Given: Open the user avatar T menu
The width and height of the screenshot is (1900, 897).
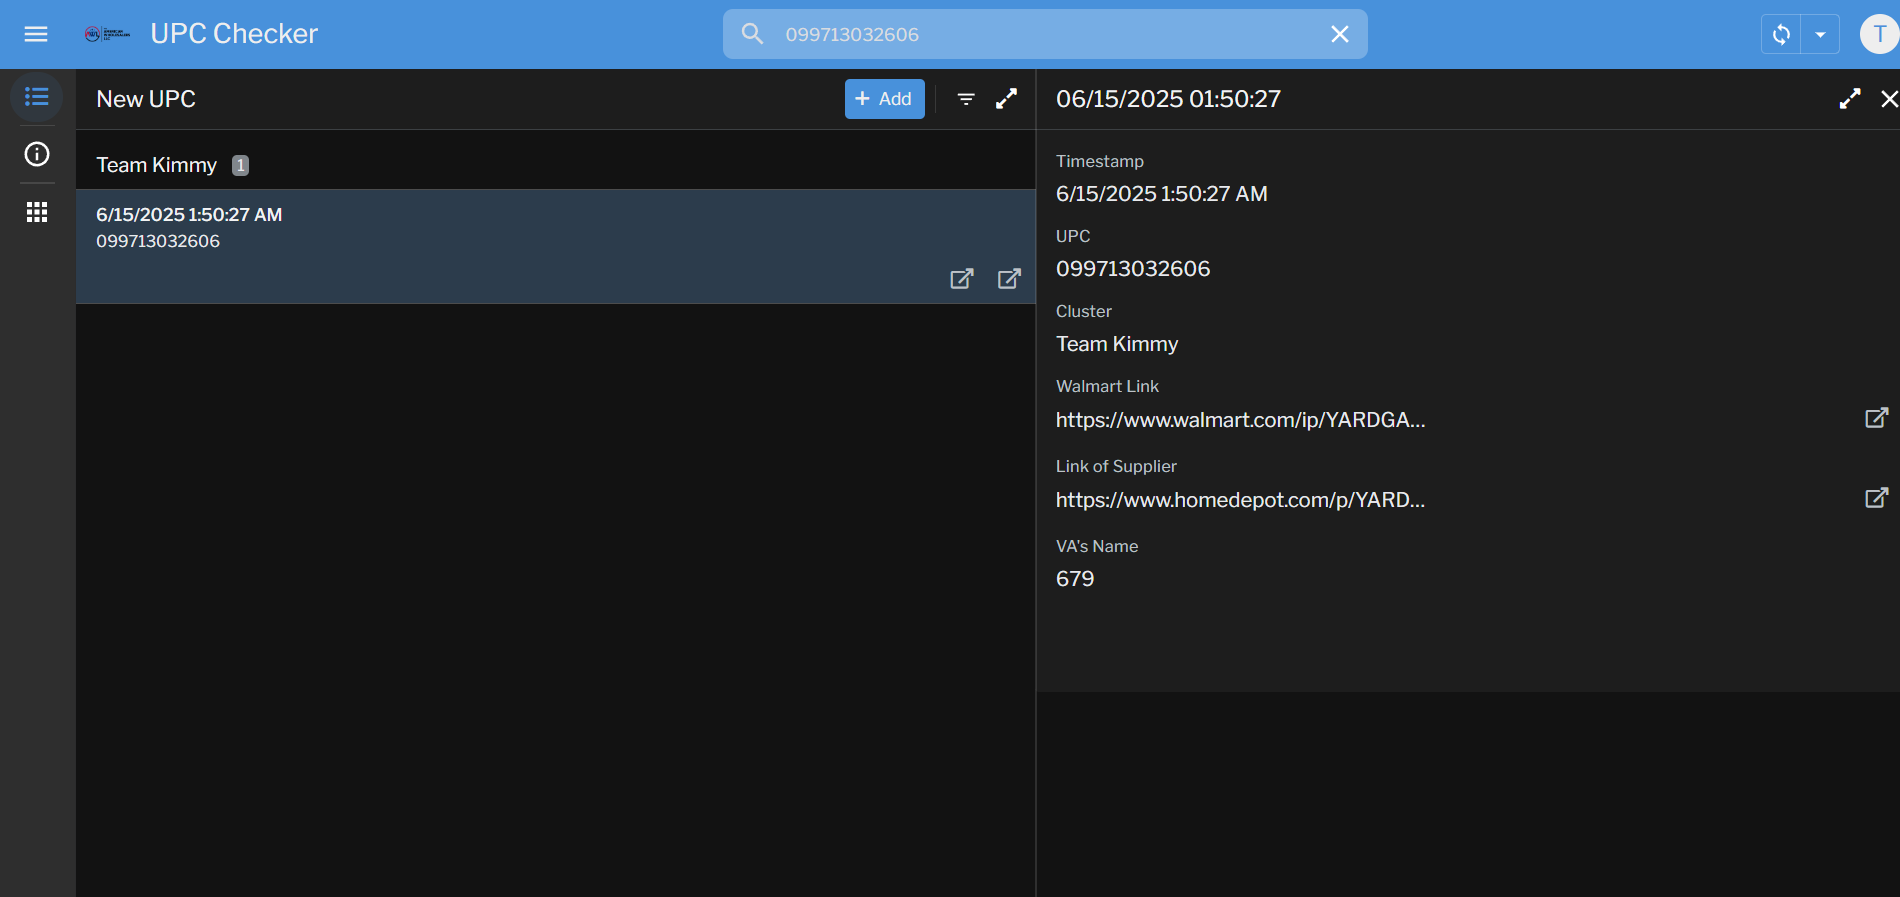Looking at the screenshot, I should click(x=1878, y=34).
